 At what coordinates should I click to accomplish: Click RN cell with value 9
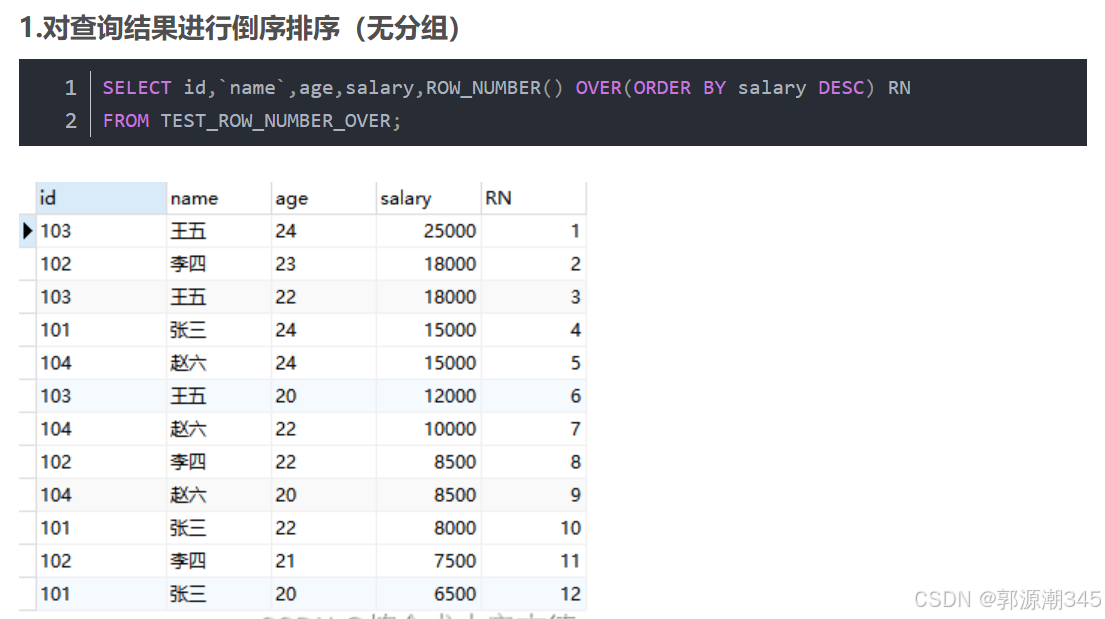pyautogui.click(x=533, y=494)
